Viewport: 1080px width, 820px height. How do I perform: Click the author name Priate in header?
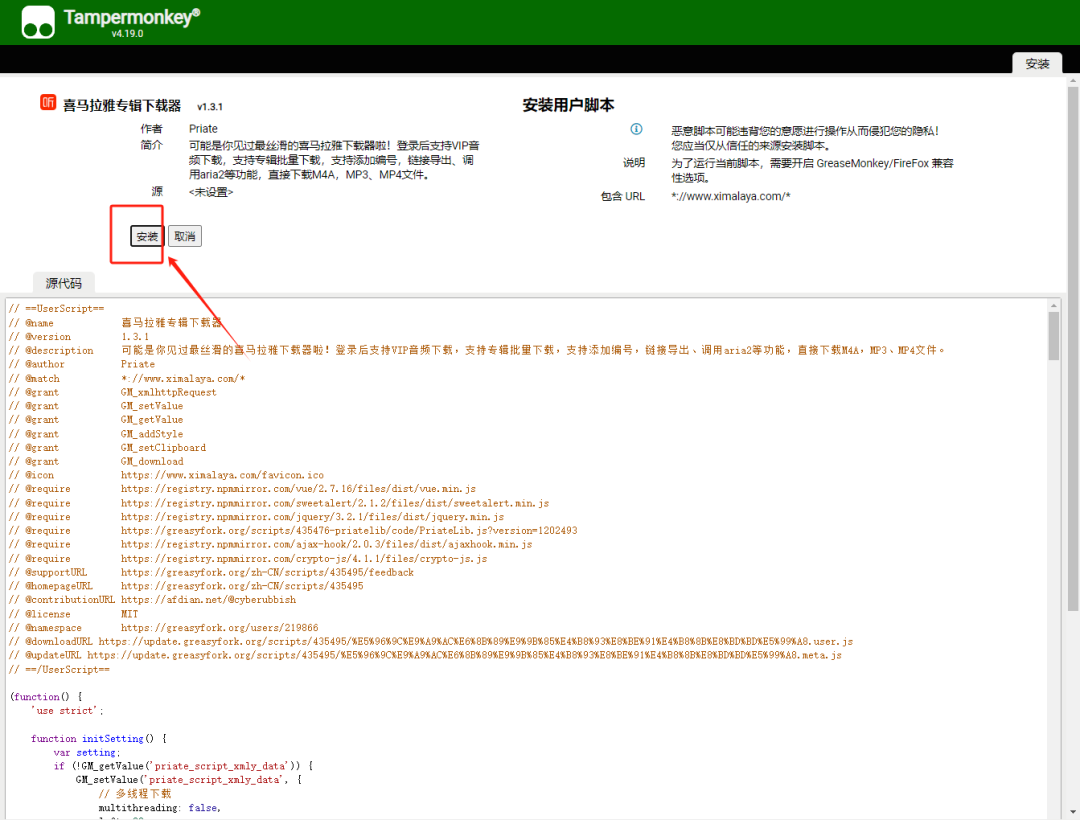[203, 129]
